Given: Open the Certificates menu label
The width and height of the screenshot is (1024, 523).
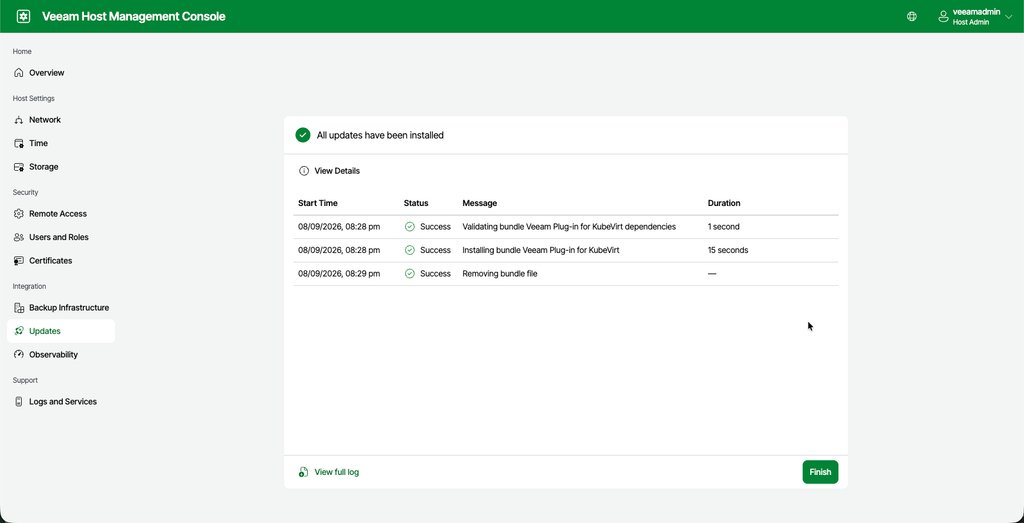Looking at the screenshot, I should tap(51, 261).
